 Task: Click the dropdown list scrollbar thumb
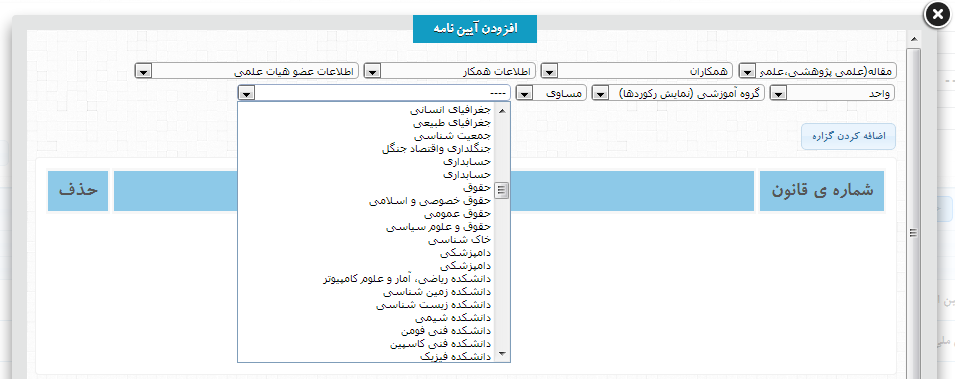502,191
